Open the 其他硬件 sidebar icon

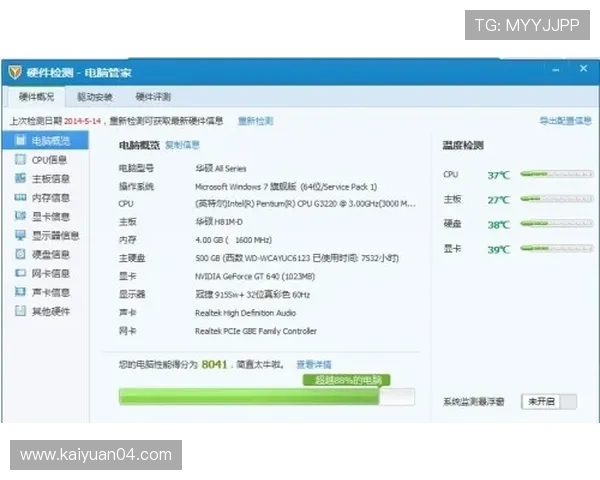click(x=21, y=311)
